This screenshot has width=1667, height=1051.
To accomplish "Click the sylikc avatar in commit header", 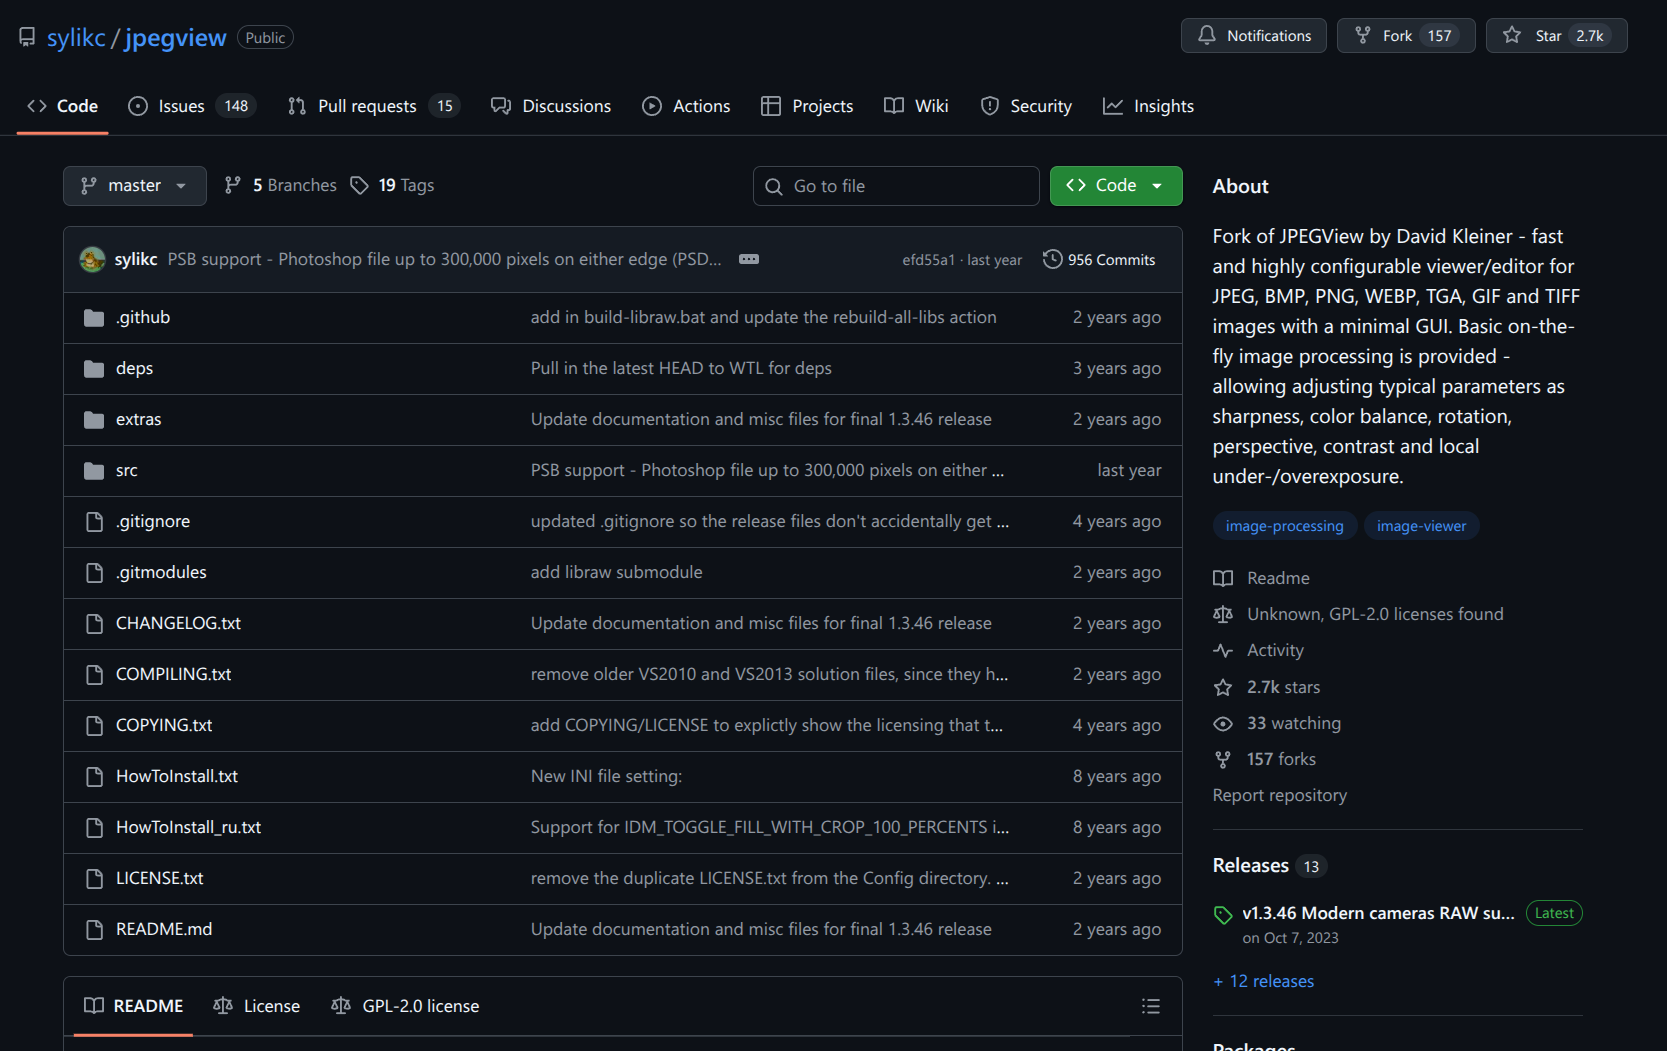I will (x=93, y=259).
